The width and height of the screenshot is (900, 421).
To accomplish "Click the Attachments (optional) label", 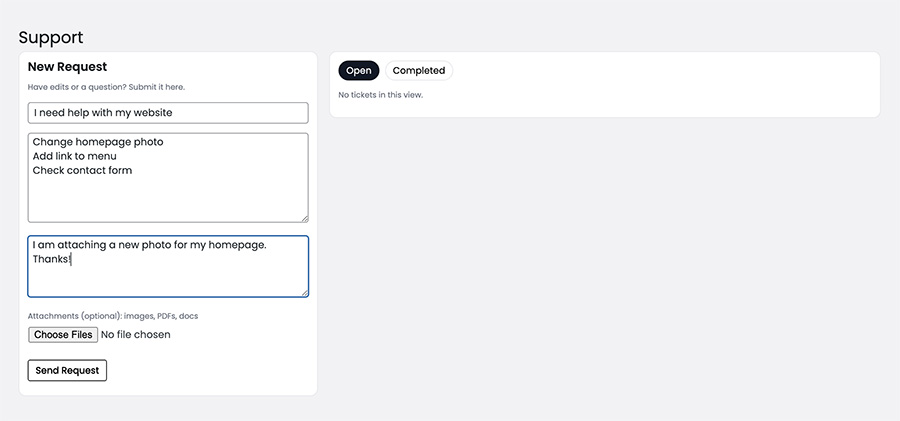I will click(113, 316).
